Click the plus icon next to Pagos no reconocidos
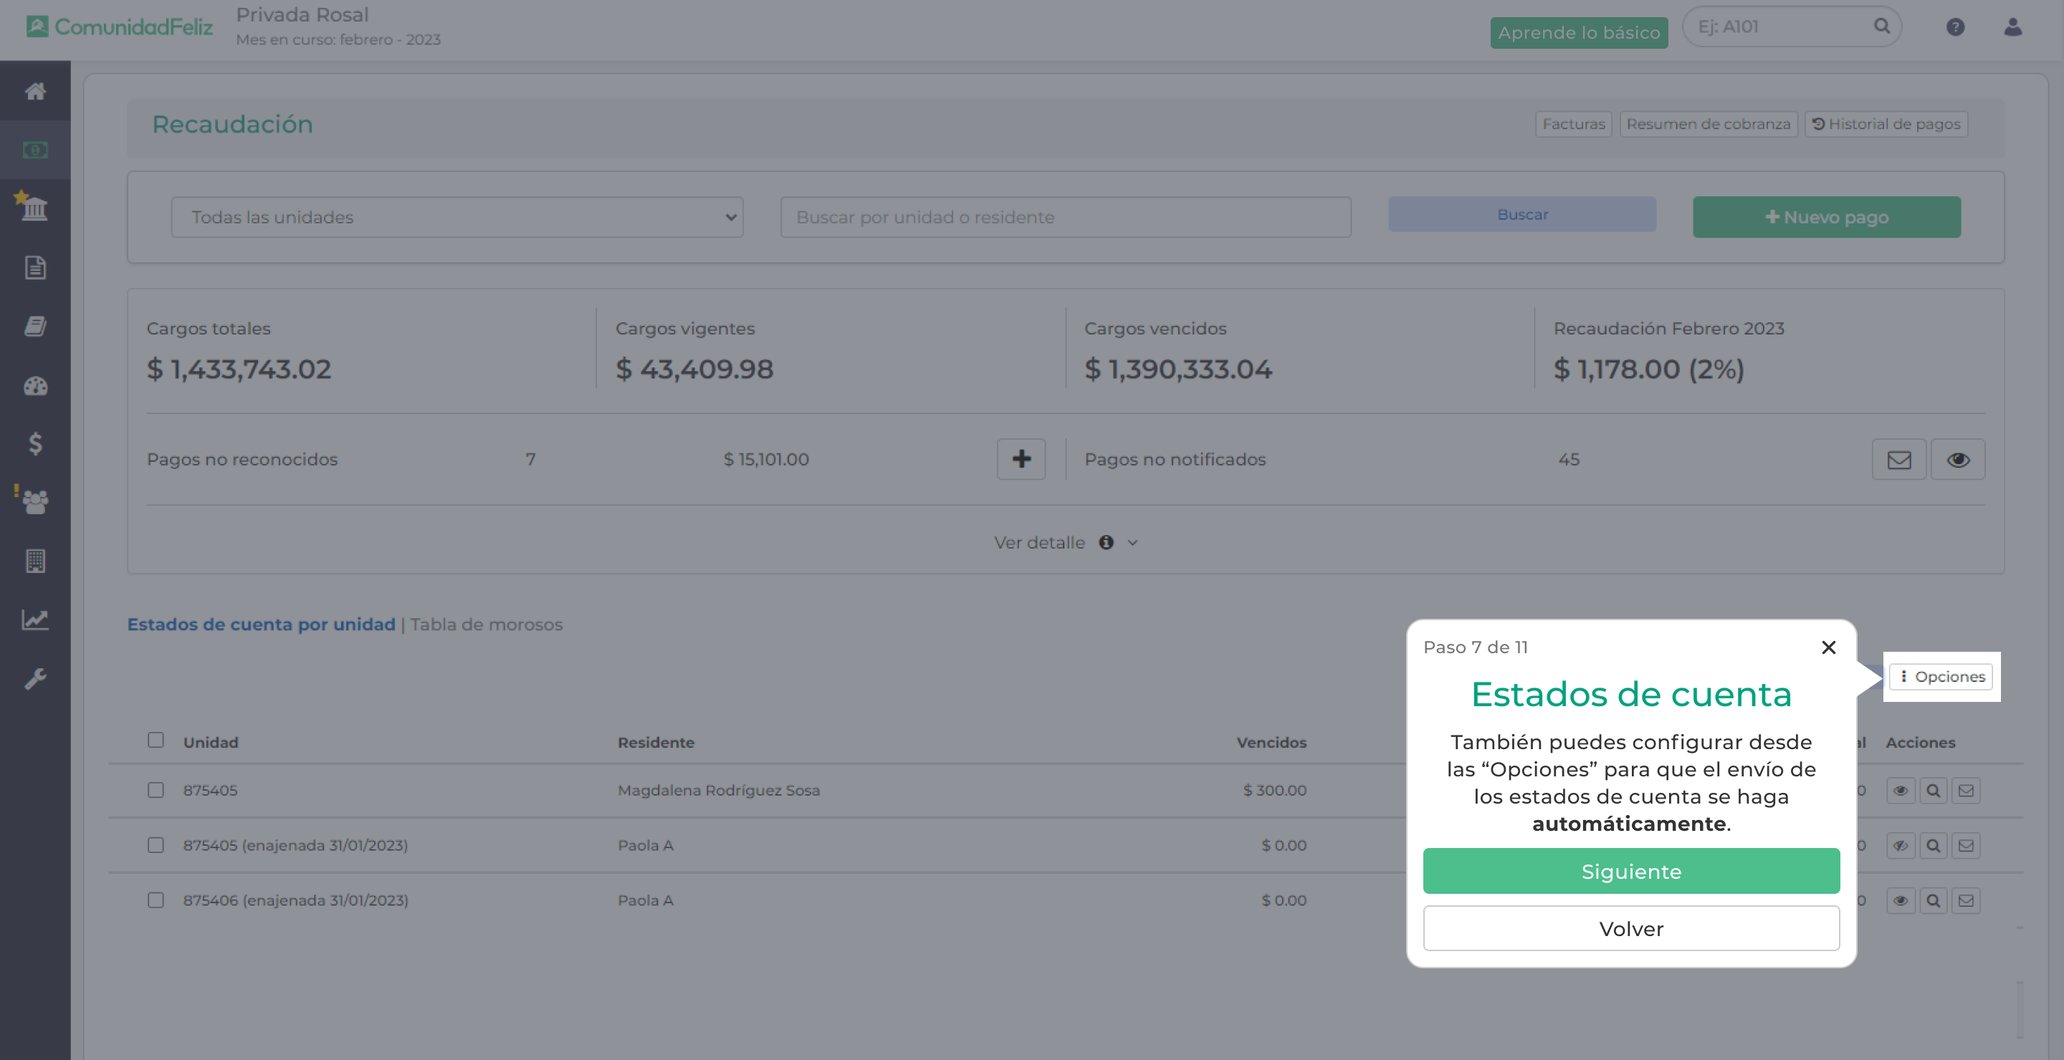Screen dimensions: 2064x1060 pos(1020,459)
